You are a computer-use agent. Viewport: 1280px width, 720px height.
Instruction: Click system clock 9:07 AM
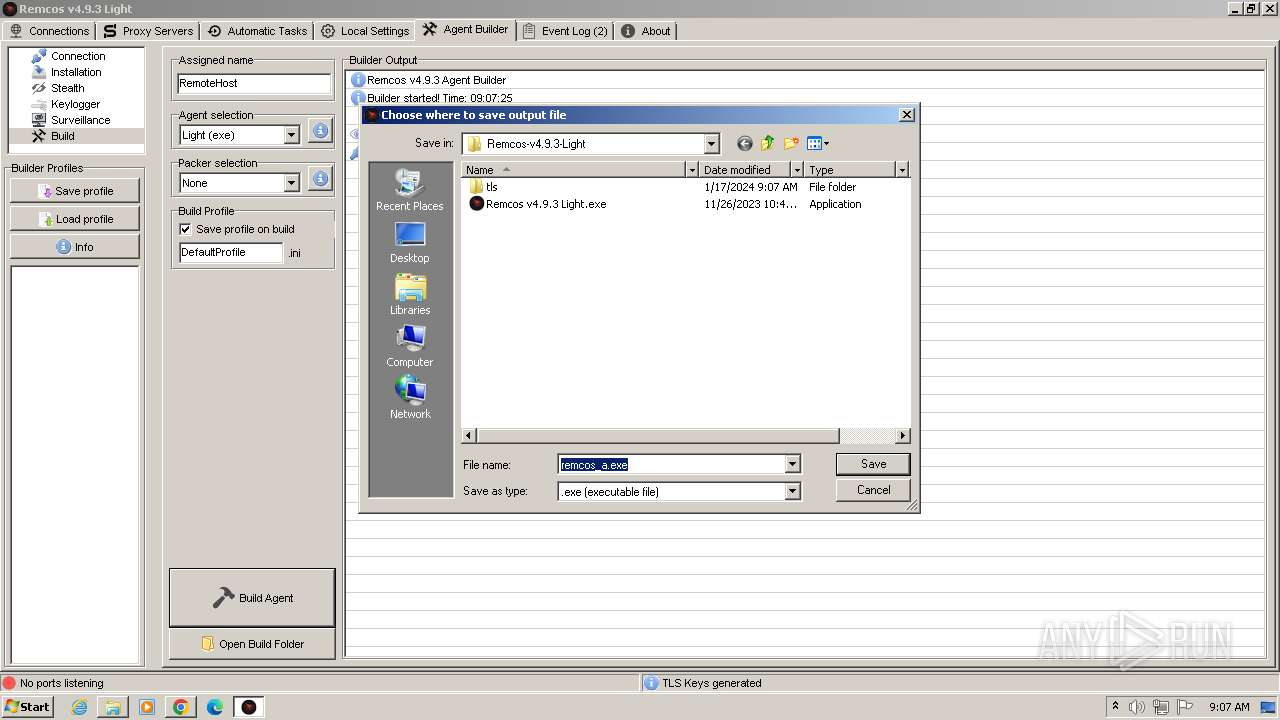pyautogui.click(x=1229, y=707)
